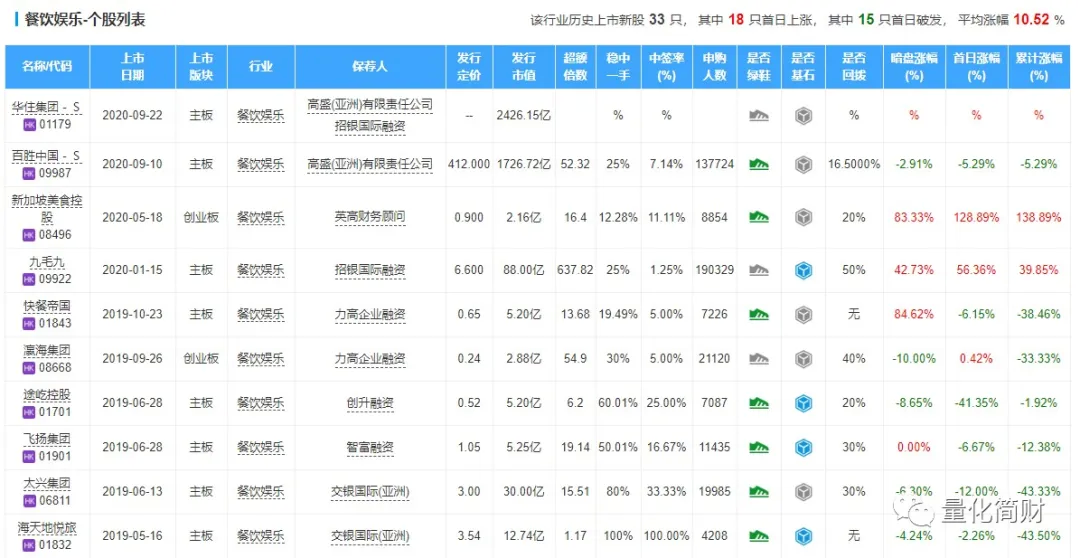This screenshot has height=558, width=1080.
Task: Click the green greenshoe icon in 百胜中国 row
Action: point(758,164)
